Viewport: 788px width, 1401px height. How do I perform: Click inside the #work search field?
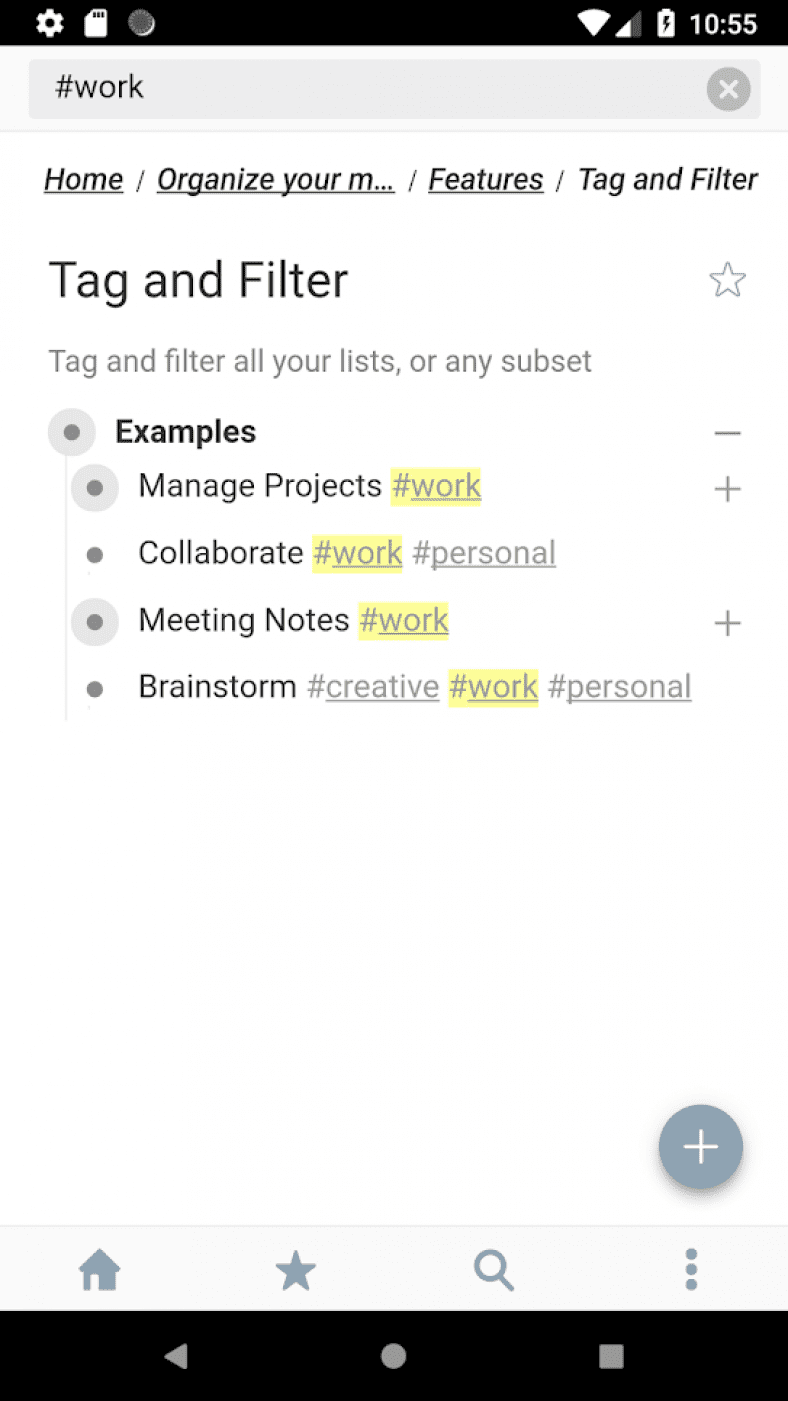300,88
